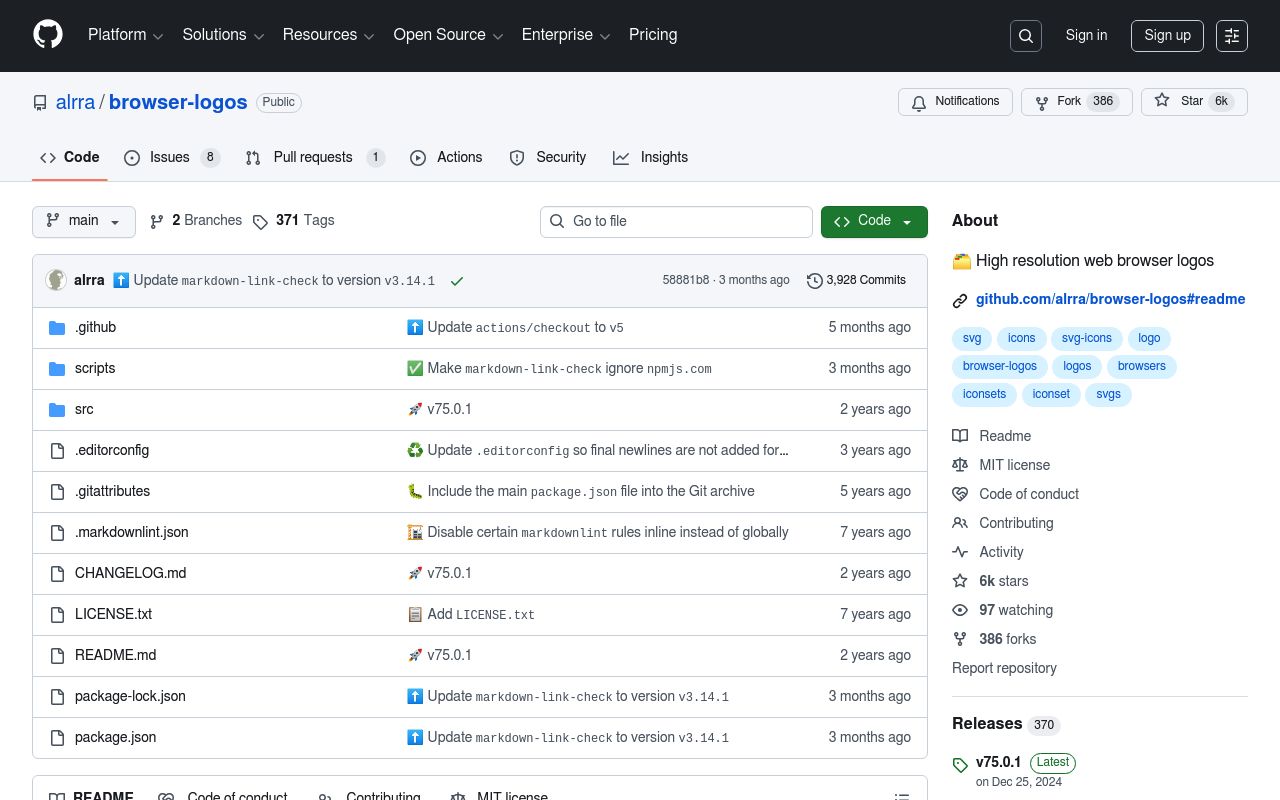Screen dimensions: 1280x800
Task: Expand the Platform navigation menu
Action: (125, 35)
